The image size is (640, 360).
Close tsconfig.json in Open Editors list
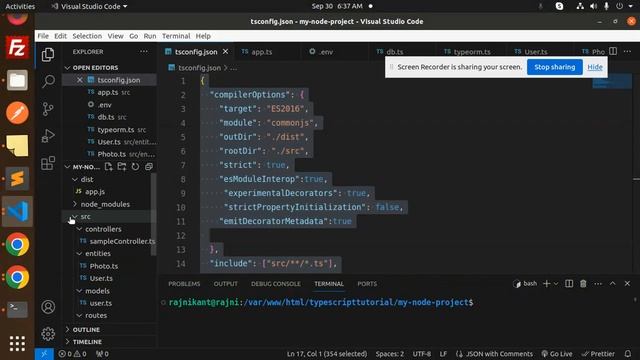[80, 80]
